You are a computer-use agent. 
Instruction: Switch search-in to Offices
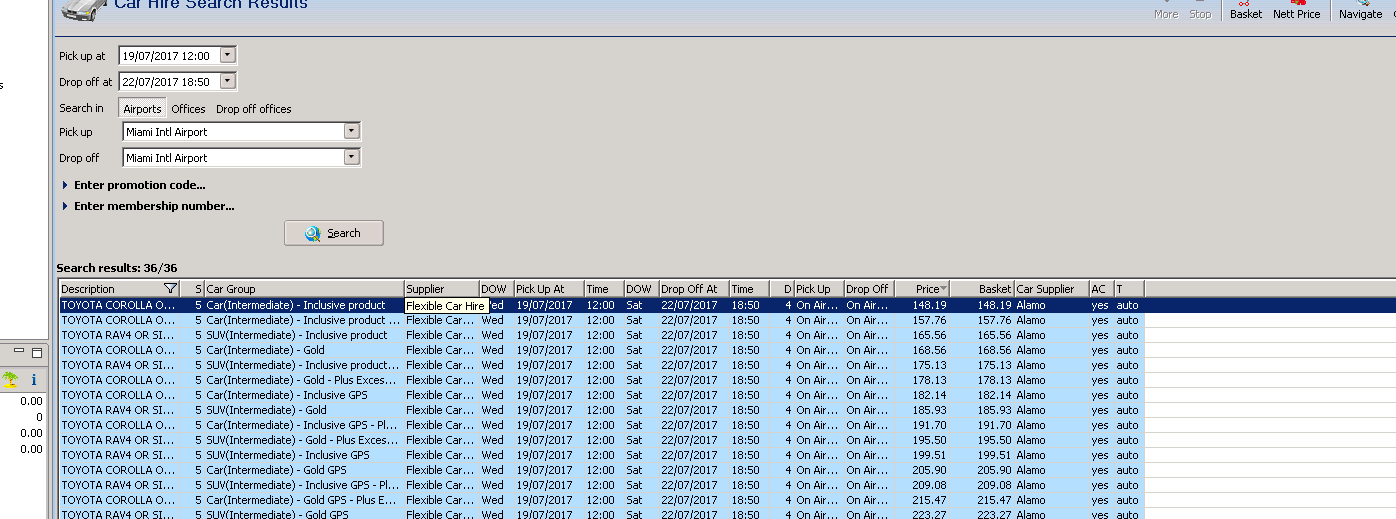tap(188, 109)
